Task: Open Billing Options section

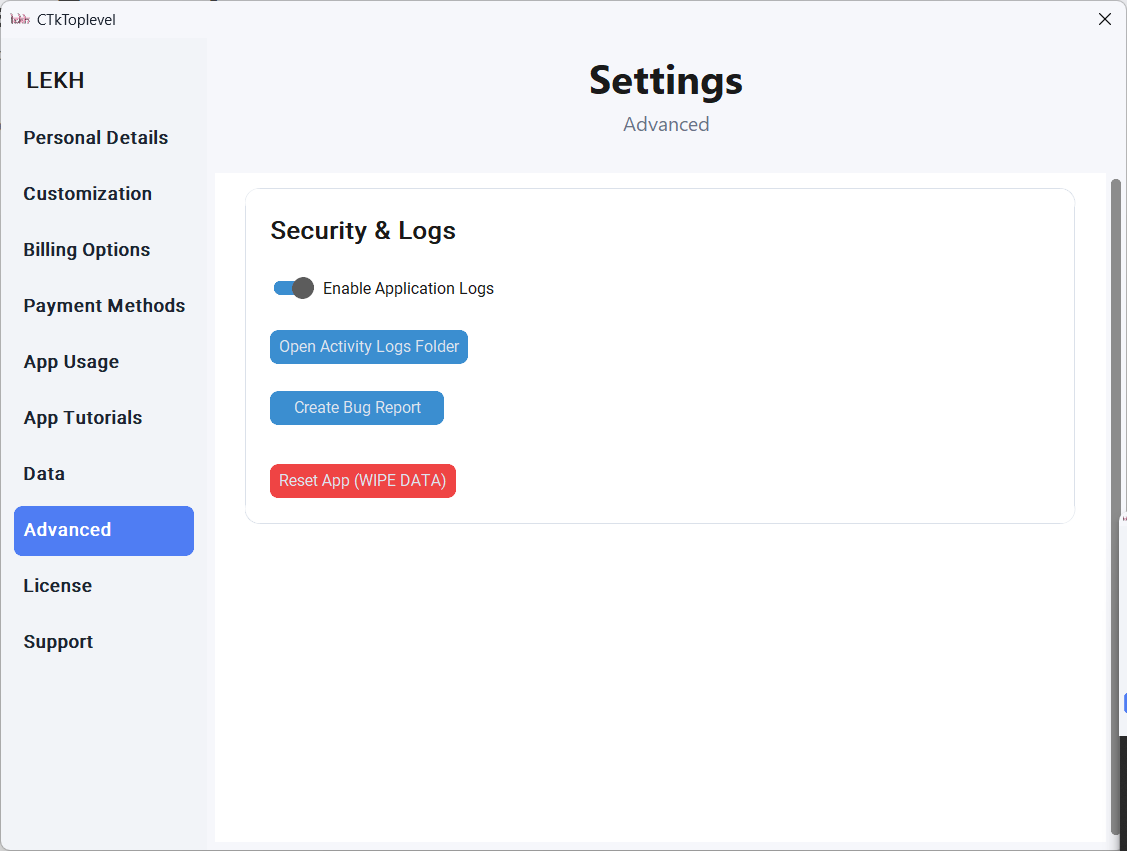Action: point(85,249)
